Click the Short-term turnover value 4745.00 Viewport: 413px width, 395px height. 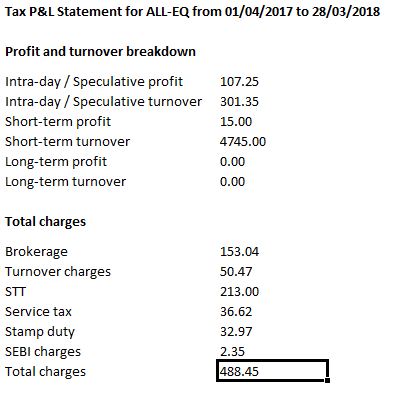point(243,142)
